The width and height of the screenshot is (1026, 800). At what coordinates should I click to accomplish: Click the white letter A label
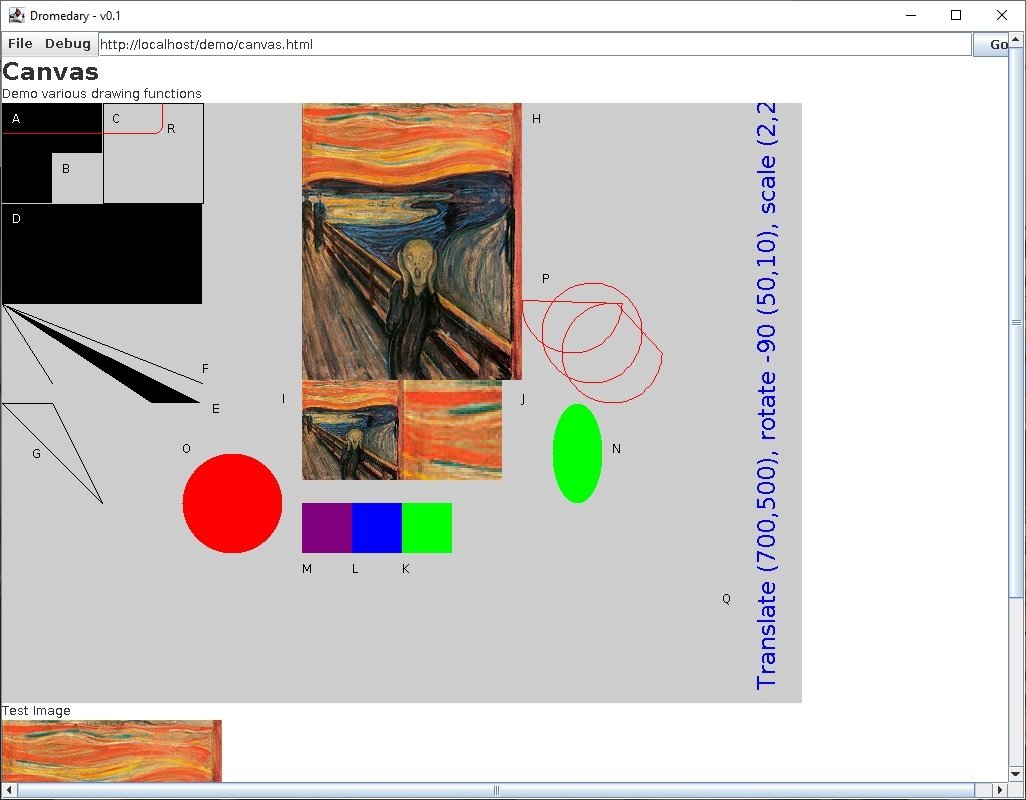coord(16,119)
